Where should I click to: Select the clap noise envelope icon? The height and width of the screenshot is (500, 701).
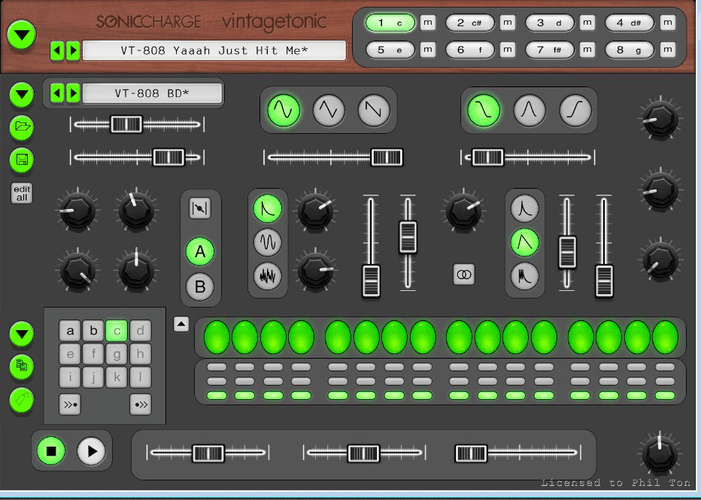524,275
